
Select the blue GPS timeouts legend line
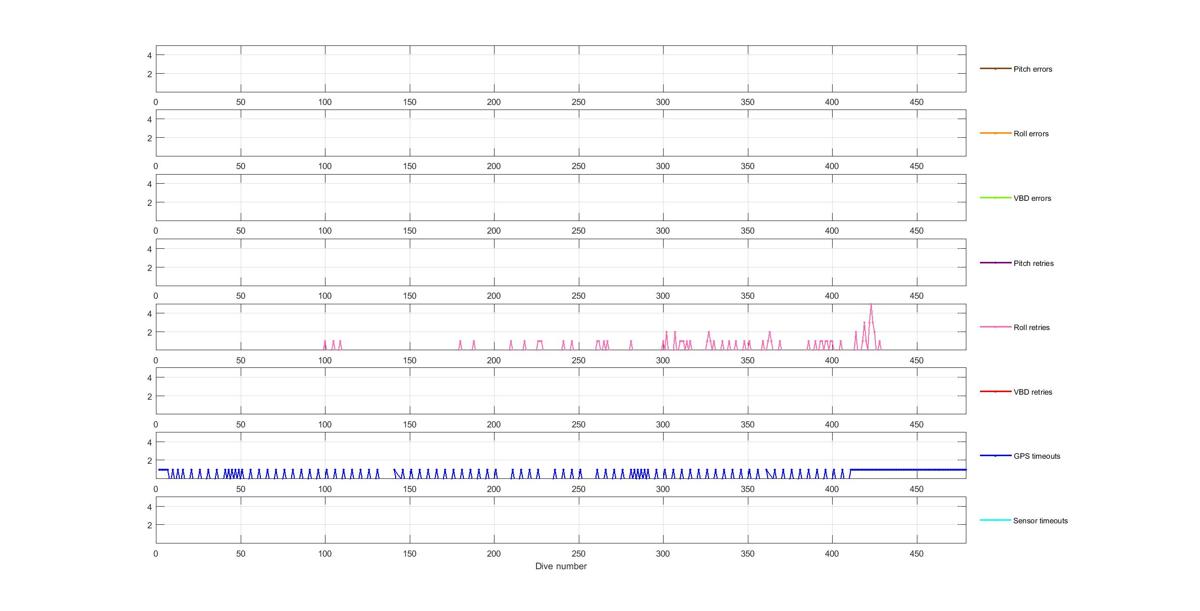[995, 456]
